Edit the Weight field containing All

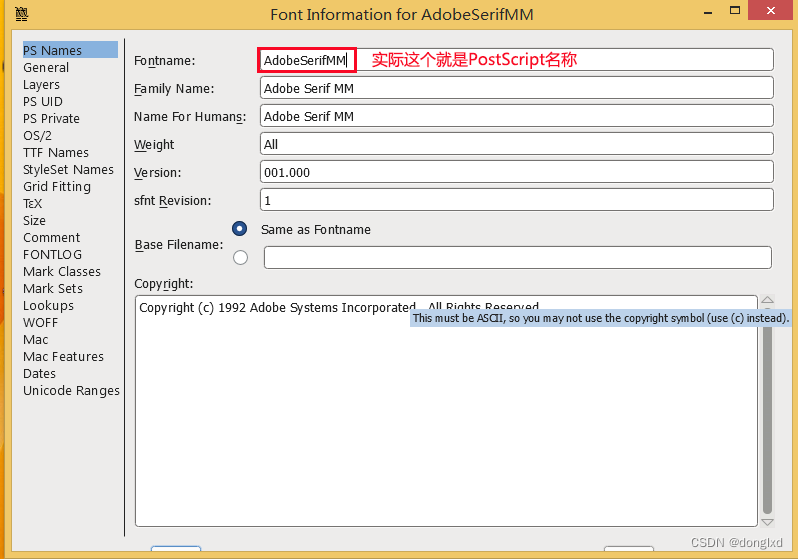[x=517, y=144]
